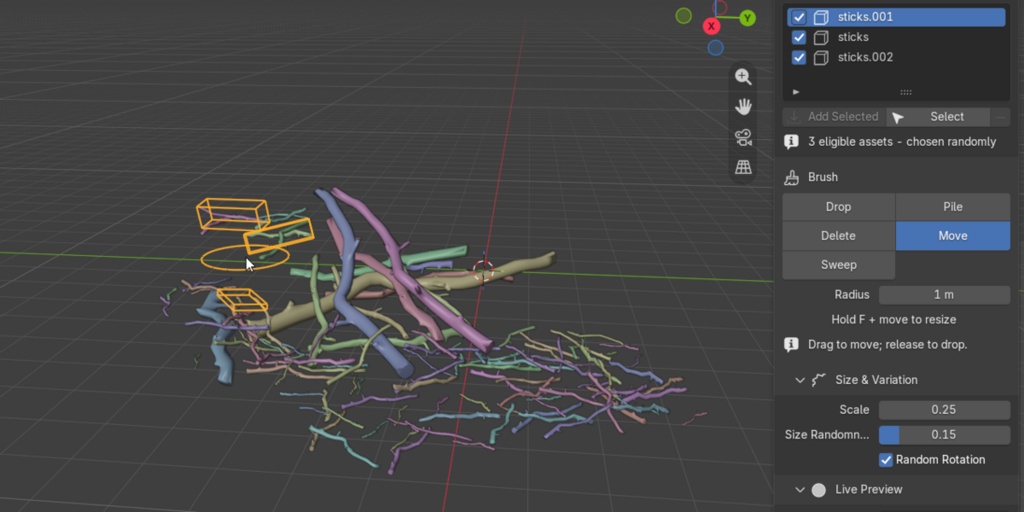Click the cube icon beside sticks.001

pos(821,17)
